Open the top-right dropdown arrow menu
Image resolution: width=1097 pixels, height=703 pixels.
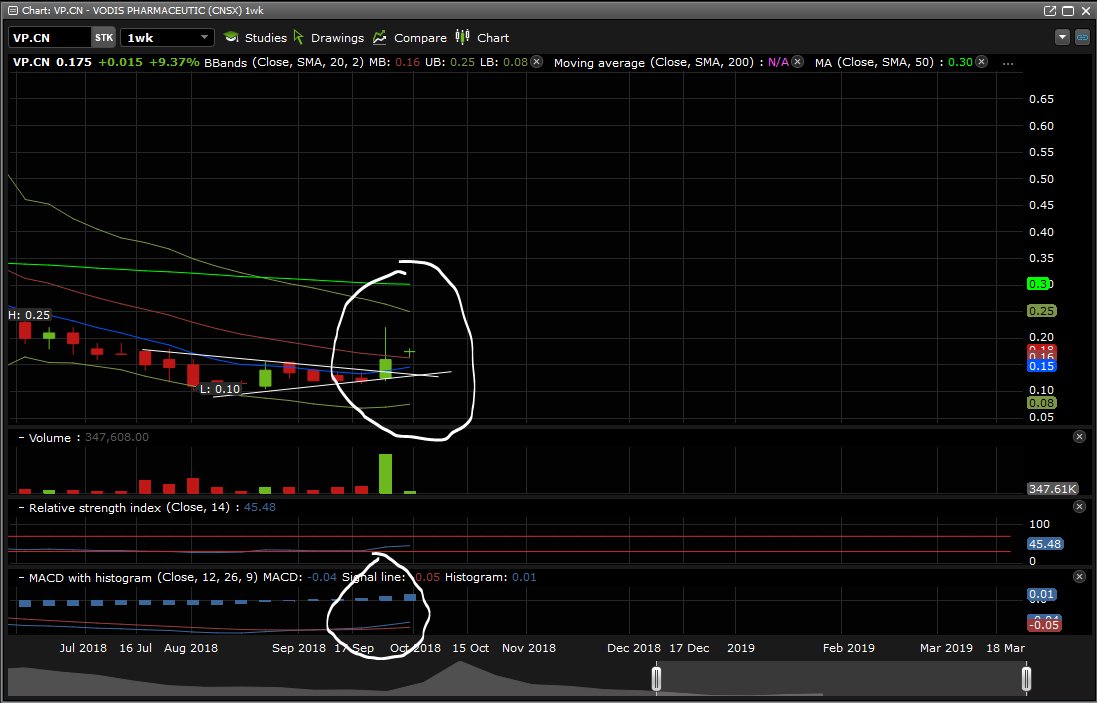click(x=1062, y=38)
